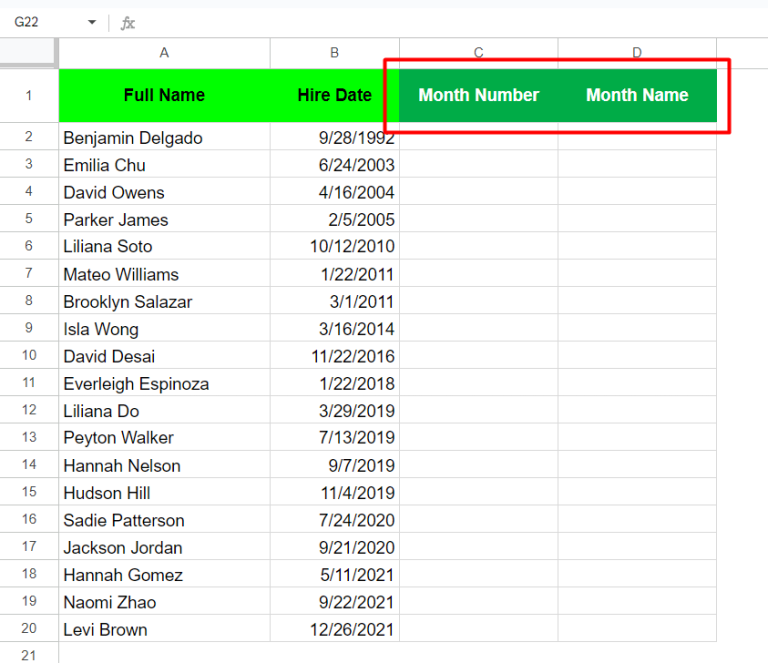Select column B header
The height and width of the screenshot is (663, 768).
click(x=335, y=53)
